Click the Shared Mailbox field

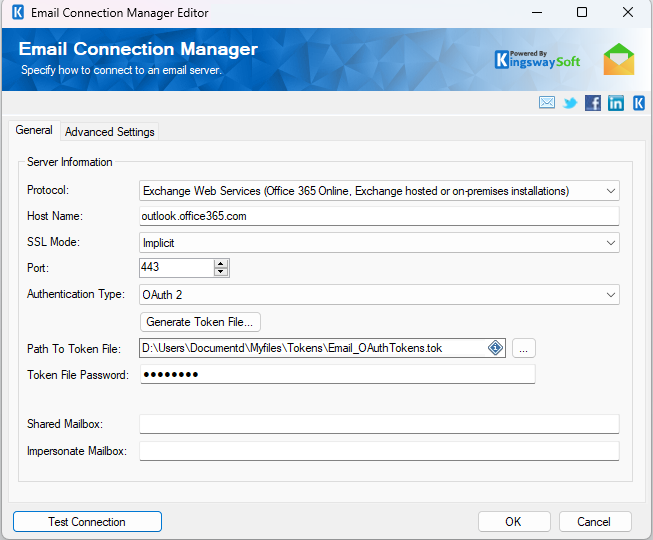[379, 424]
